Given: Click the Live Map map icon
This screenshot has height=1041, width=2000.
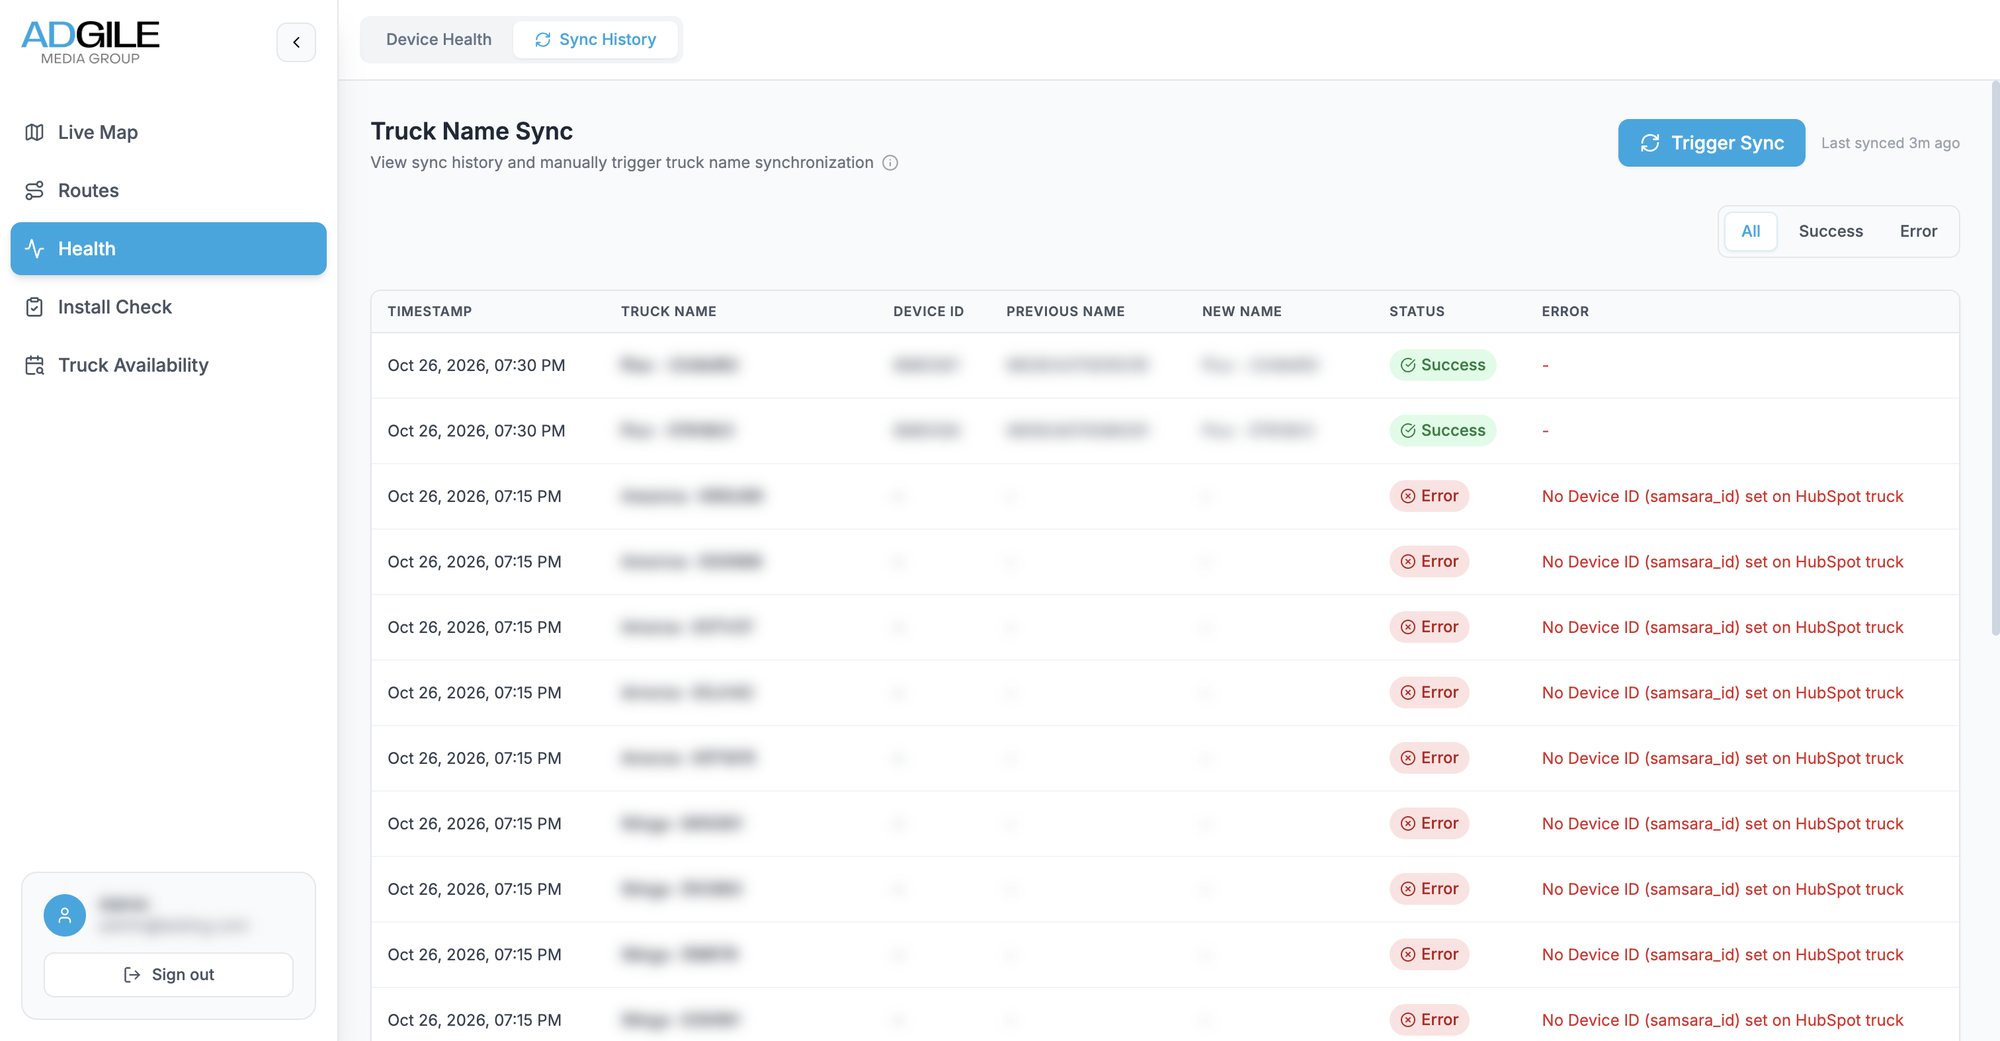Looking at the screenshot, I should pos(35,132).
